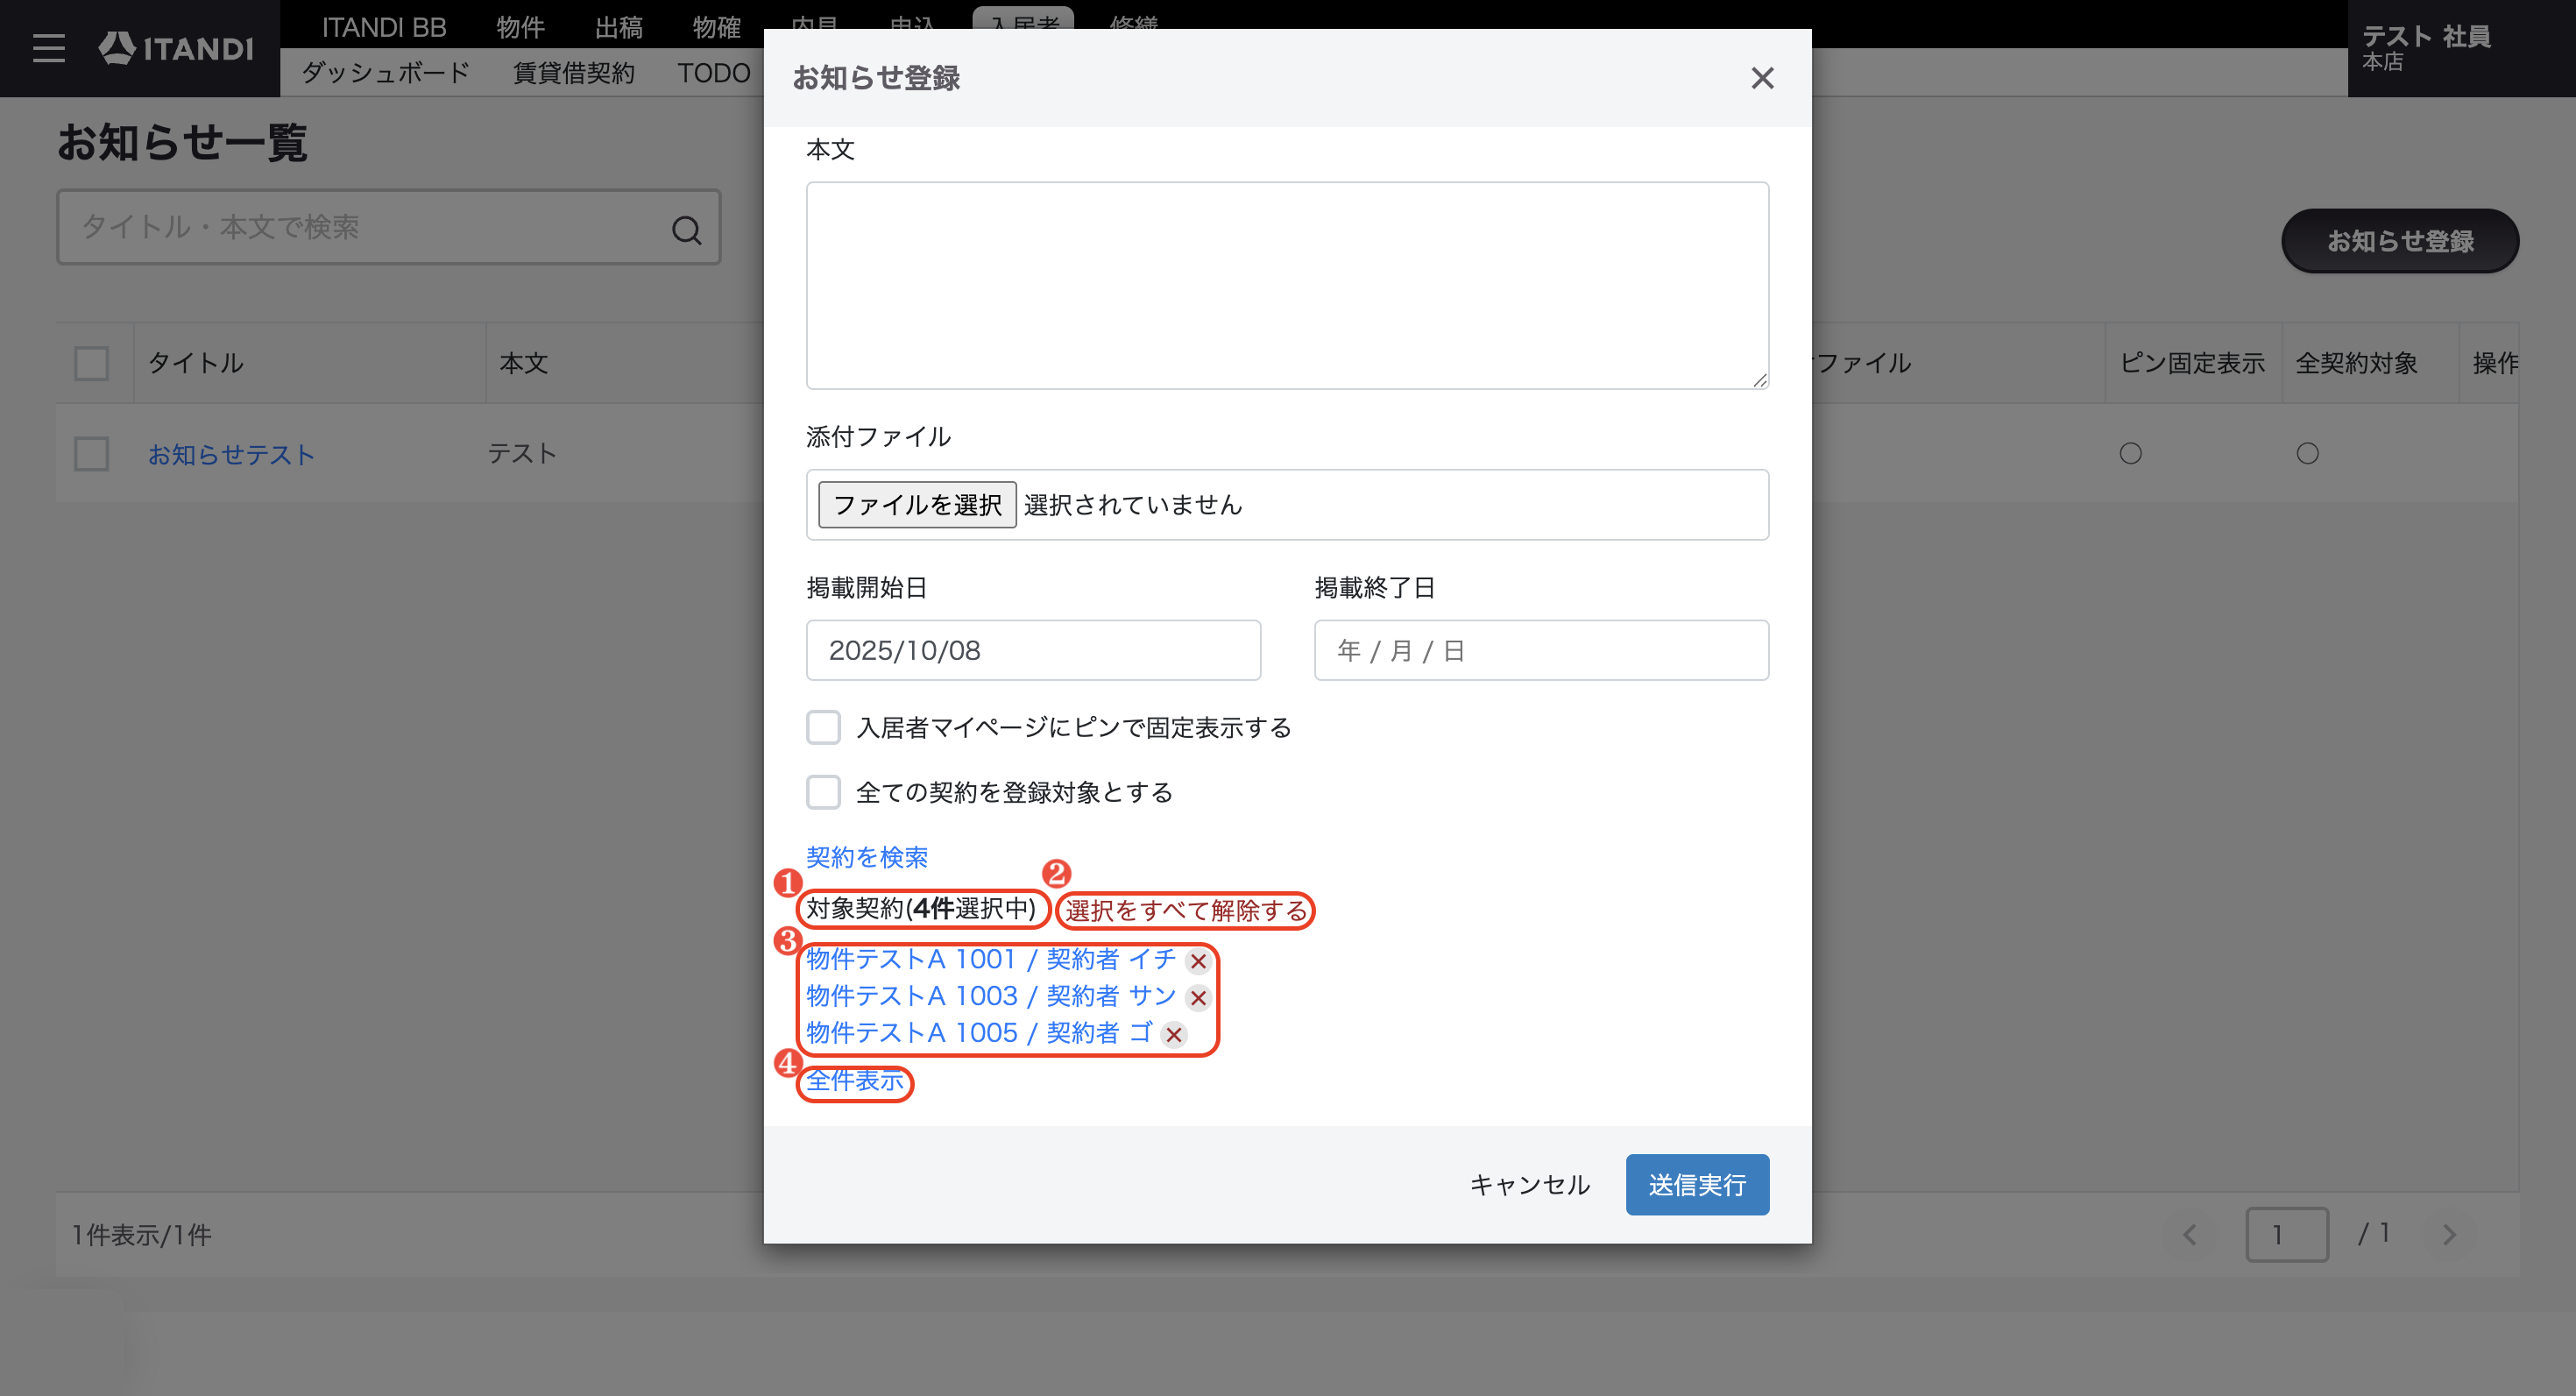Switch to the 賃貸借契約 tab

tap(574, 73)
